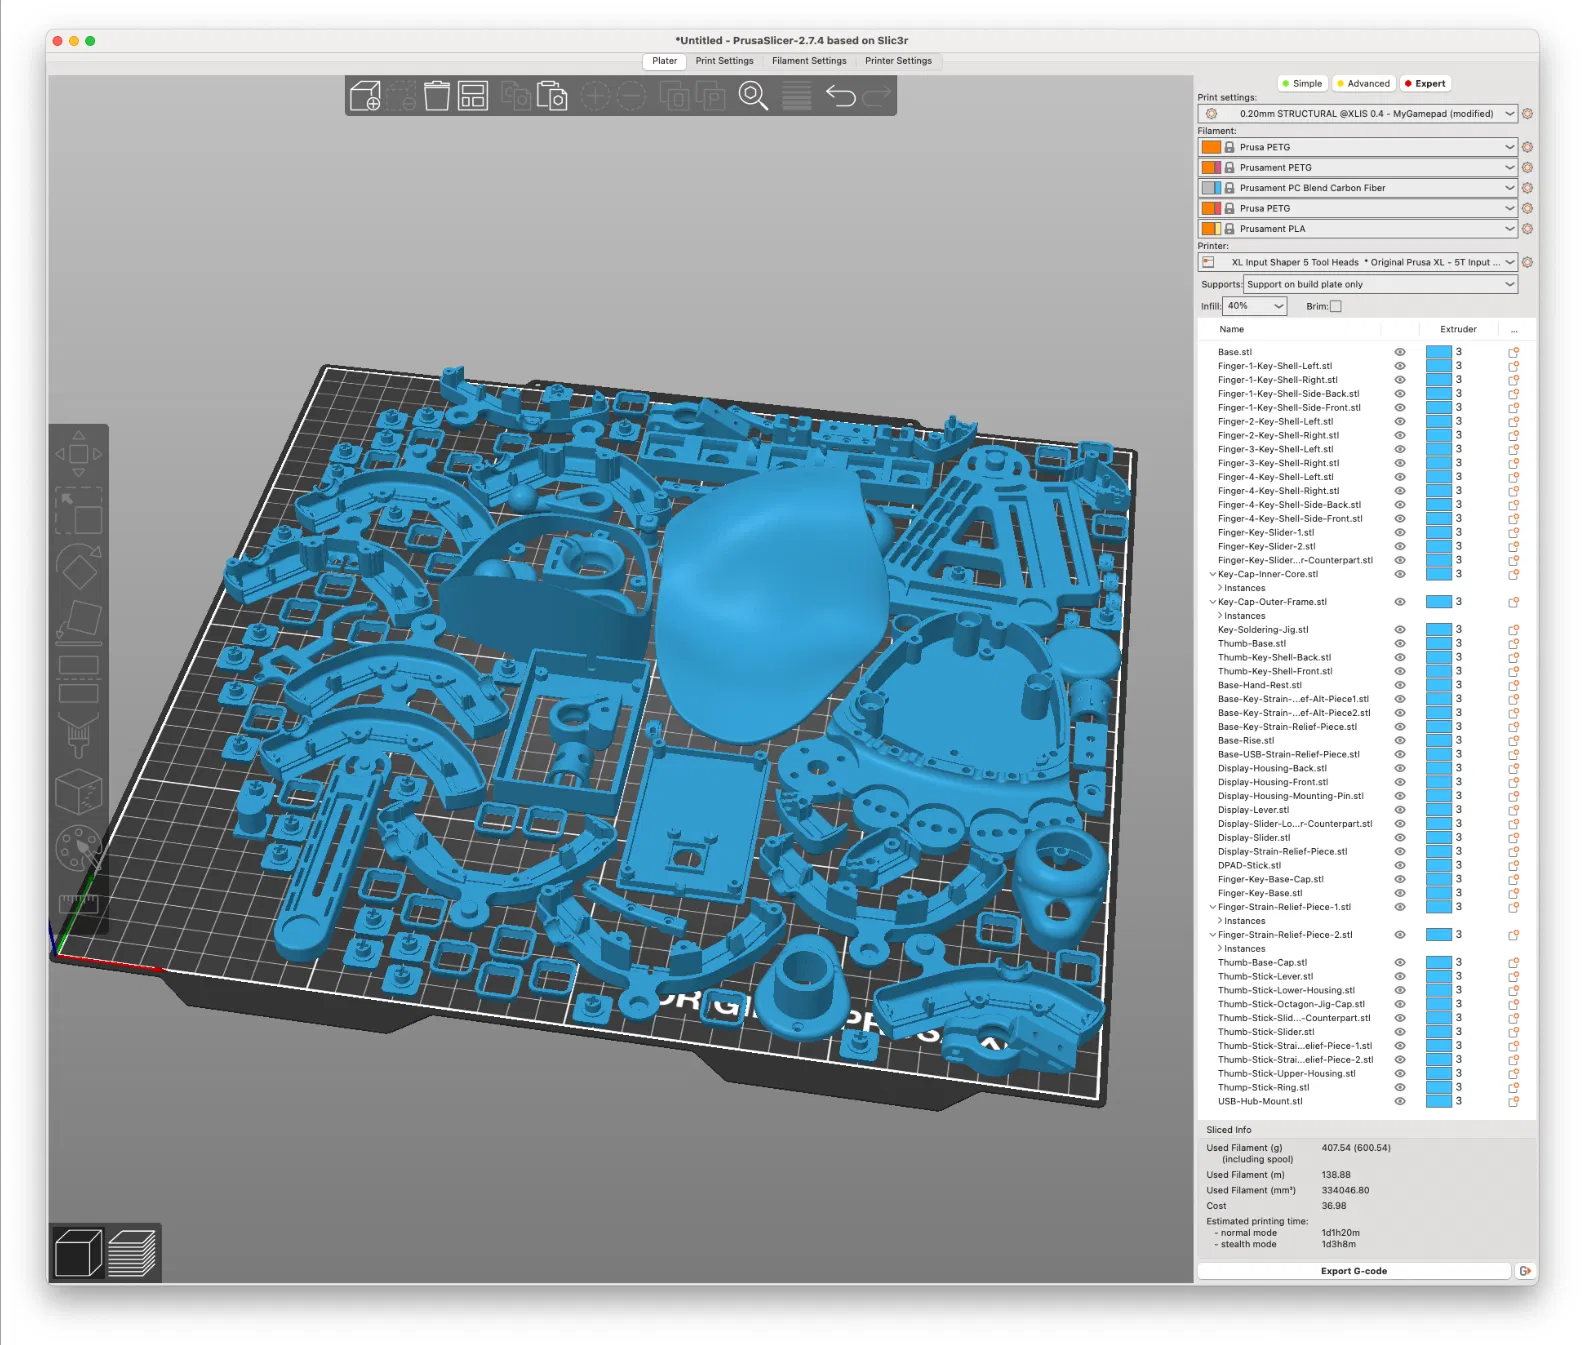Remove an instance using minus icon

[x=631, y=96]
